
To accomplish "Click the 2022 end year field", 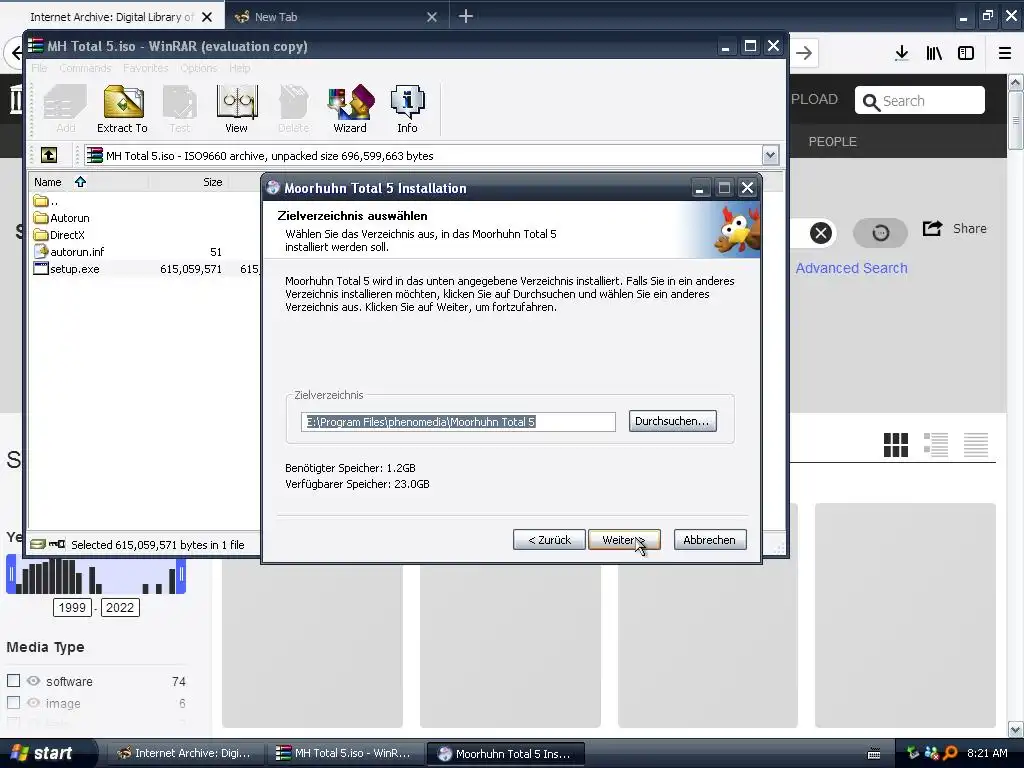I will point(120,607).
